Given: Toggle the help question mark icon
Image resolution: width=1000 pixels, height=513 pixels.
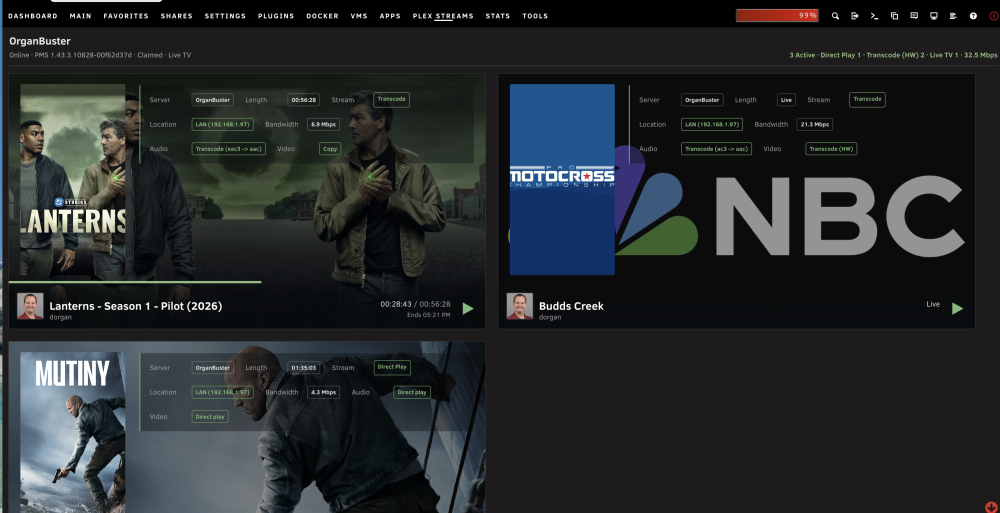Looking at the screenshot, I should pos(973,16).
